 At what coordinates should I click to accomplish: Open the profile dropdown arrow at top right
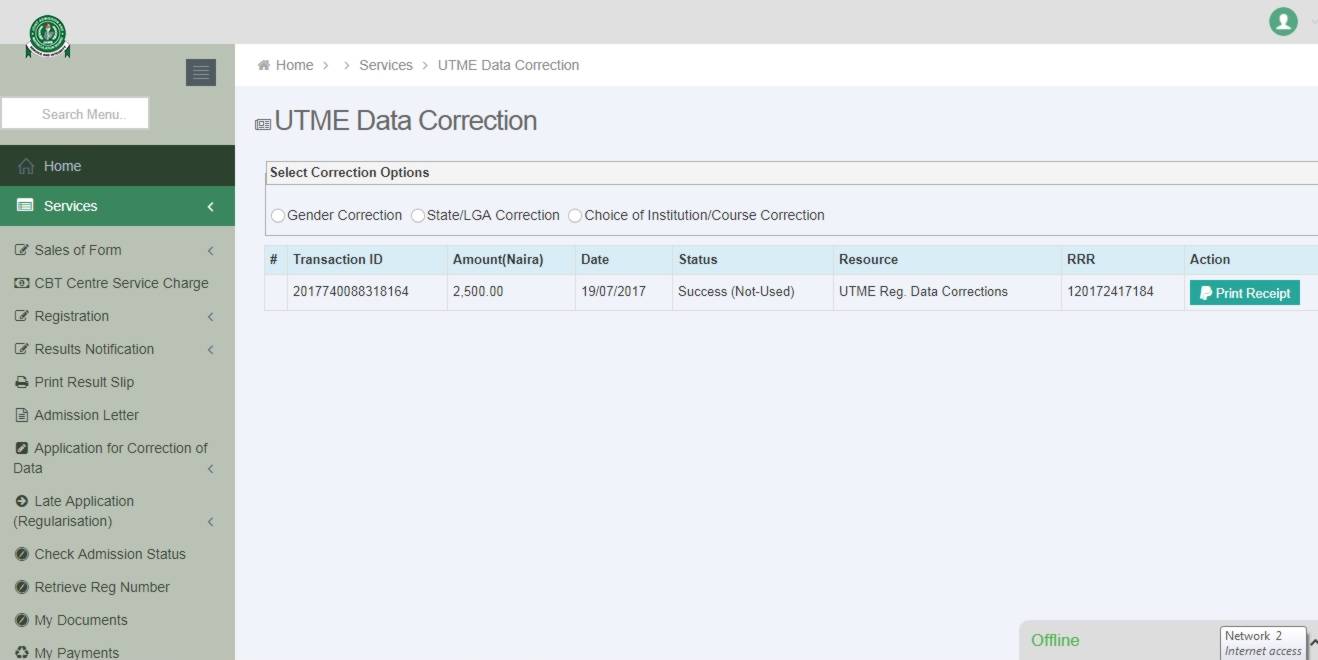pos(1313,22)
